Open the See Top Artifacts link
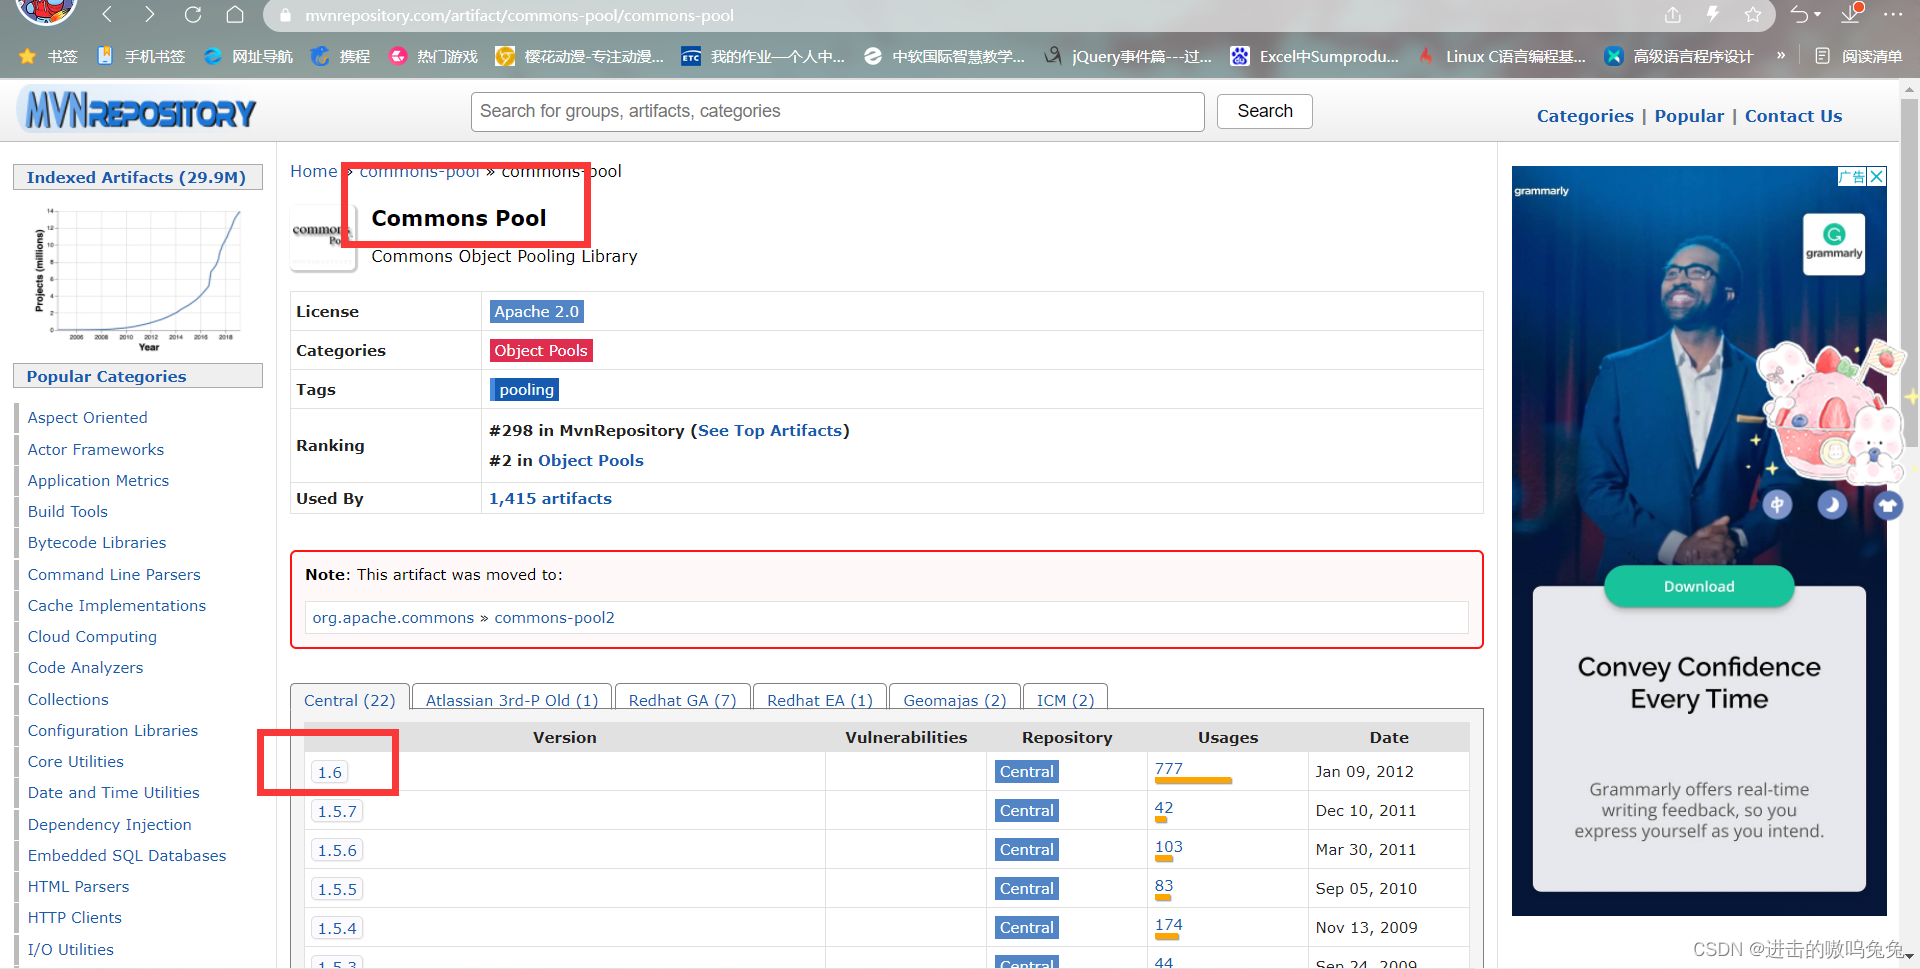 point(770,430)
